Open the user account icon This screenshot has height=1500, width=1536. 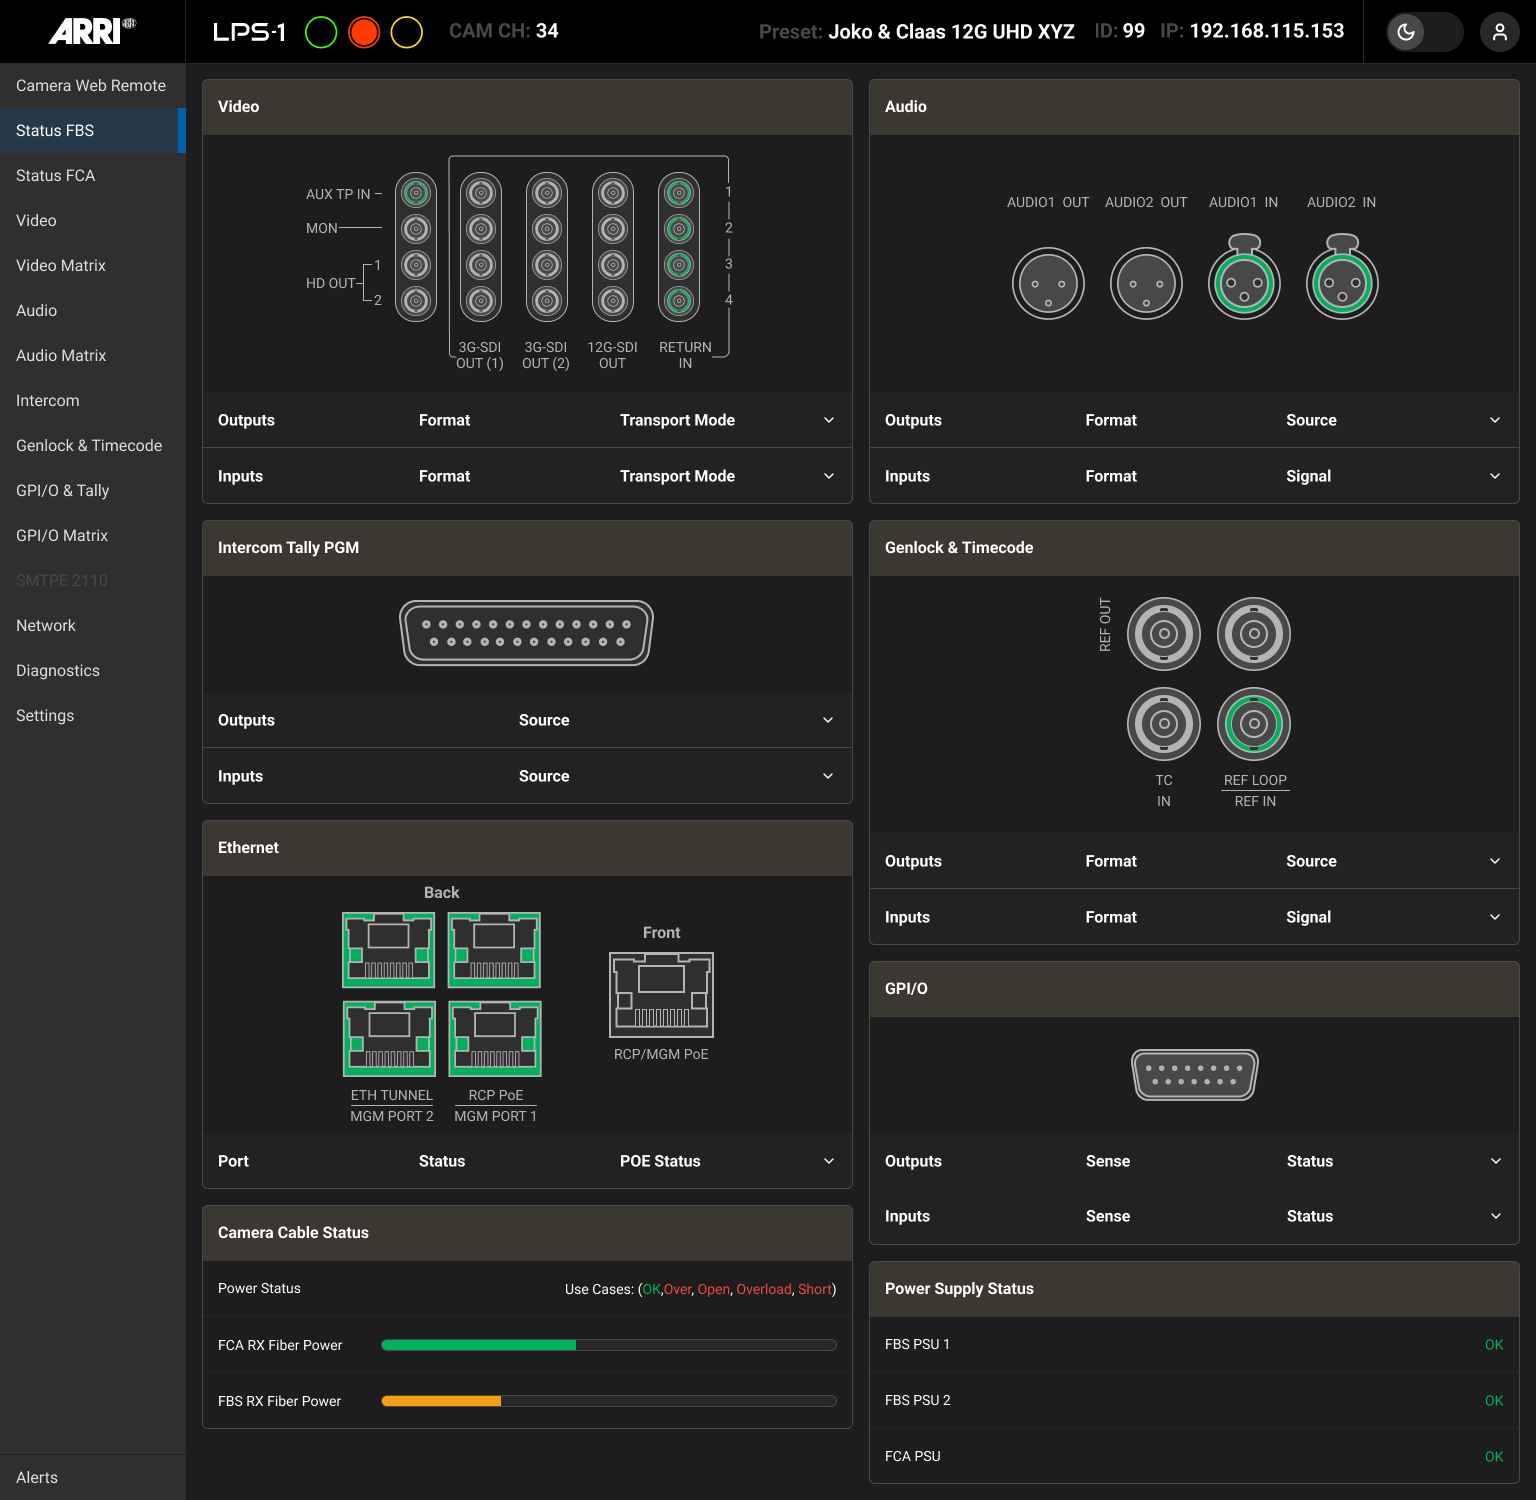tap(1499, 32)
